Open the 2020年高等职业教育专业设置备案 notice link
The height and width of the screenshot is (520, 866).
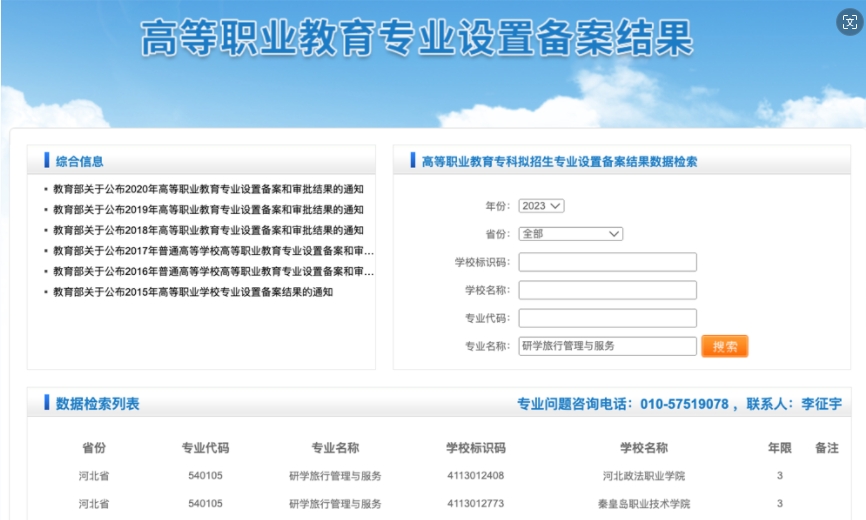[x=208, y=189]
